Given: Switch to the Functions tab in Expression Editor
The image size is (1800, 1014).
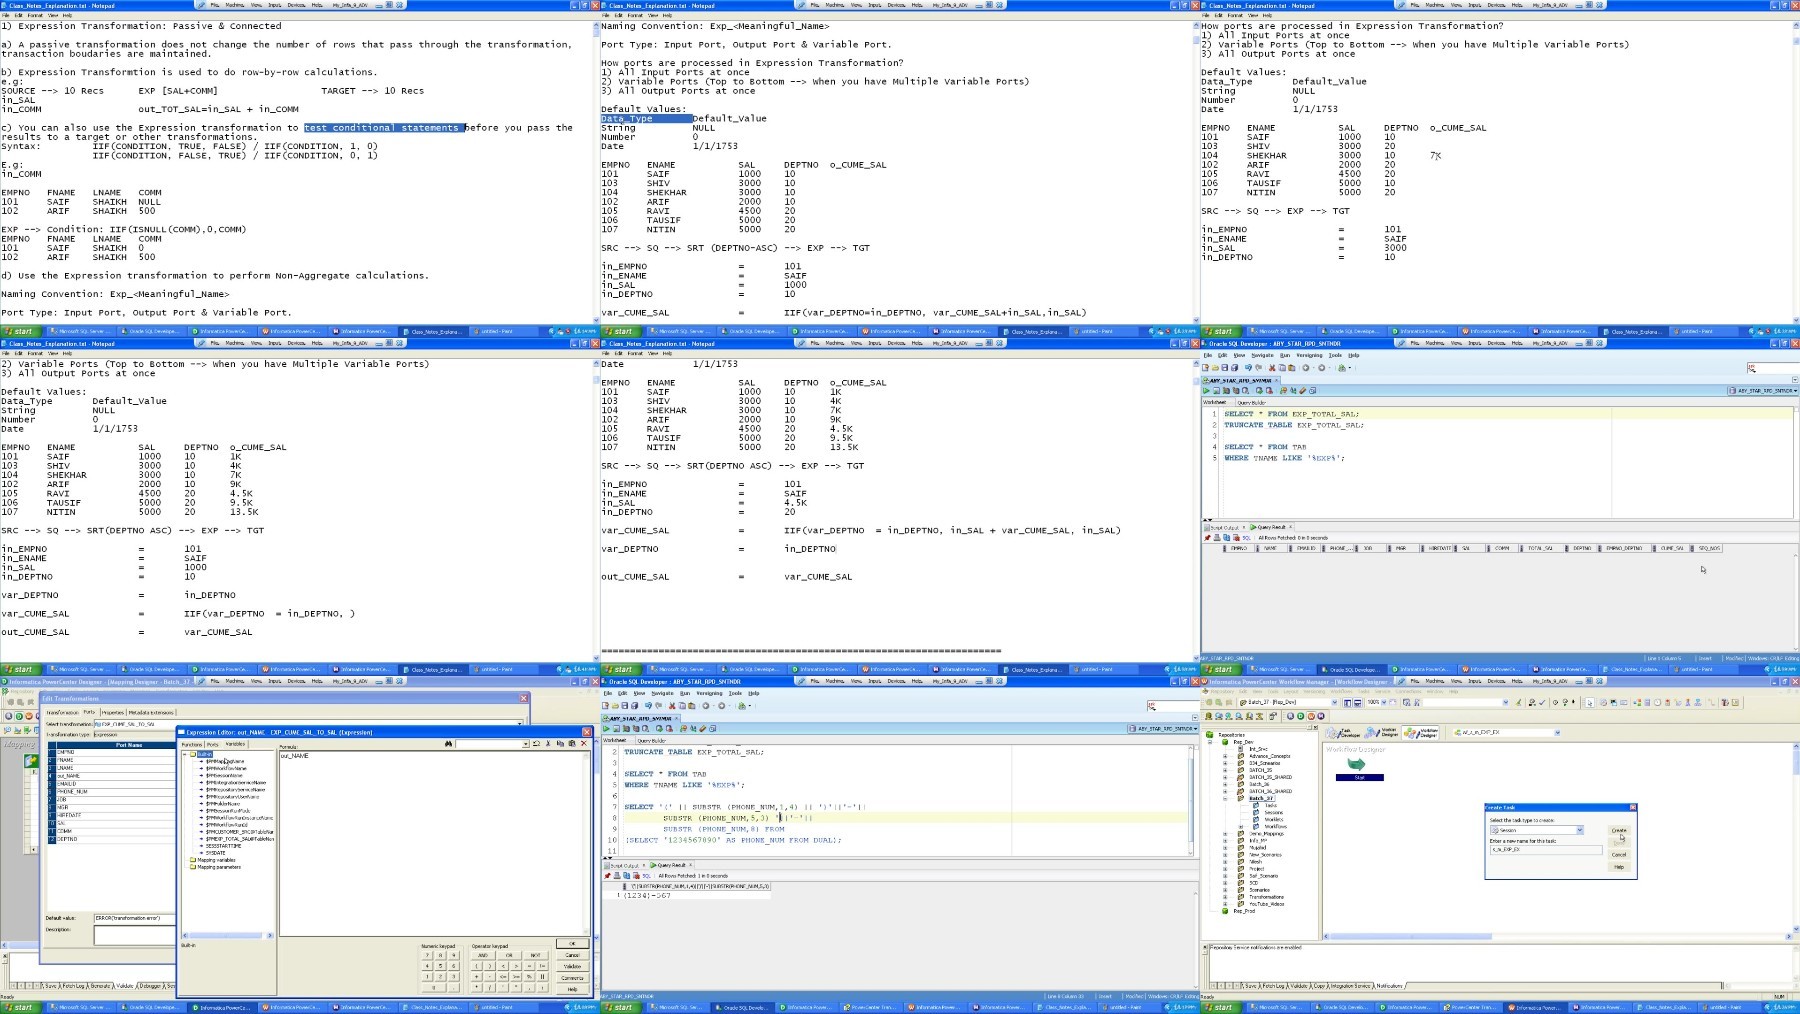Looking at the screenshot, I should [192, 744].
